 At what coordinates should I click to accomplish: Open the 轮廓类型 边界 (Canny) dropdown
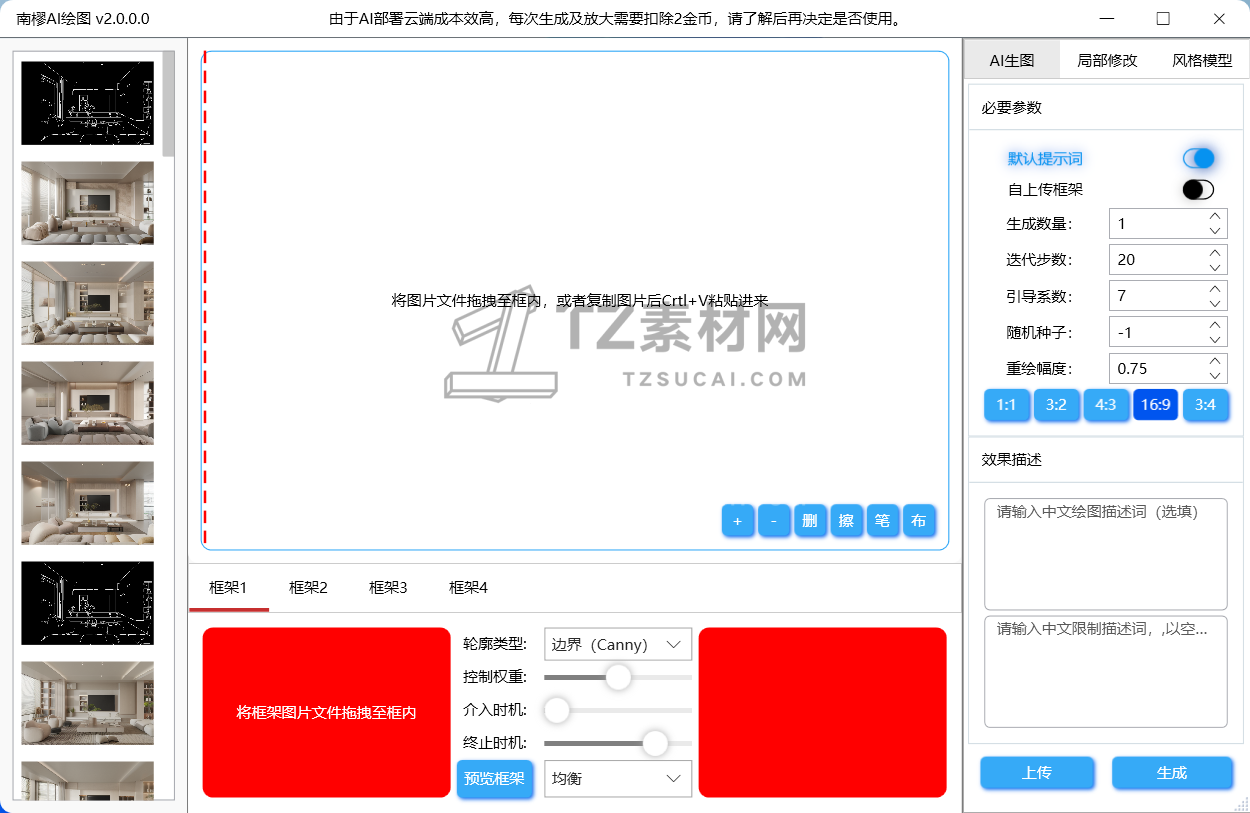(618, 645)
